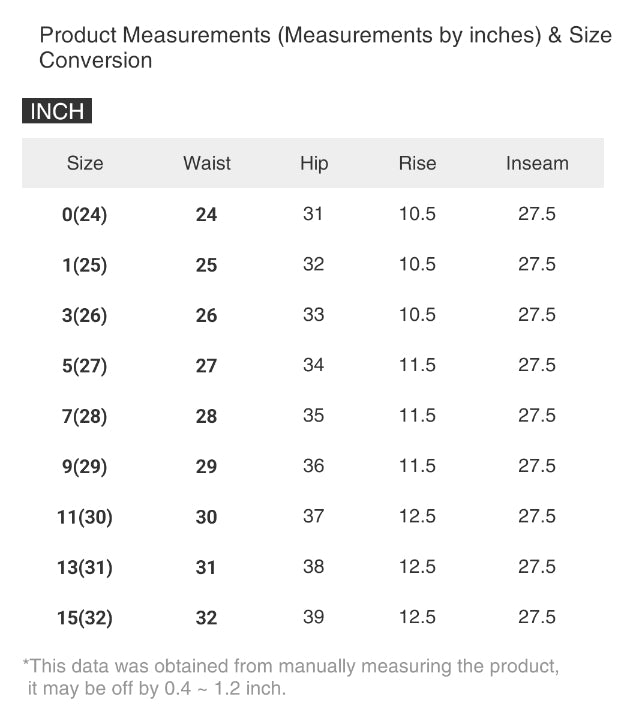This screenshot has height=708, width=631.
Task: Click the INCH unit label
Action: pos(57,111)
